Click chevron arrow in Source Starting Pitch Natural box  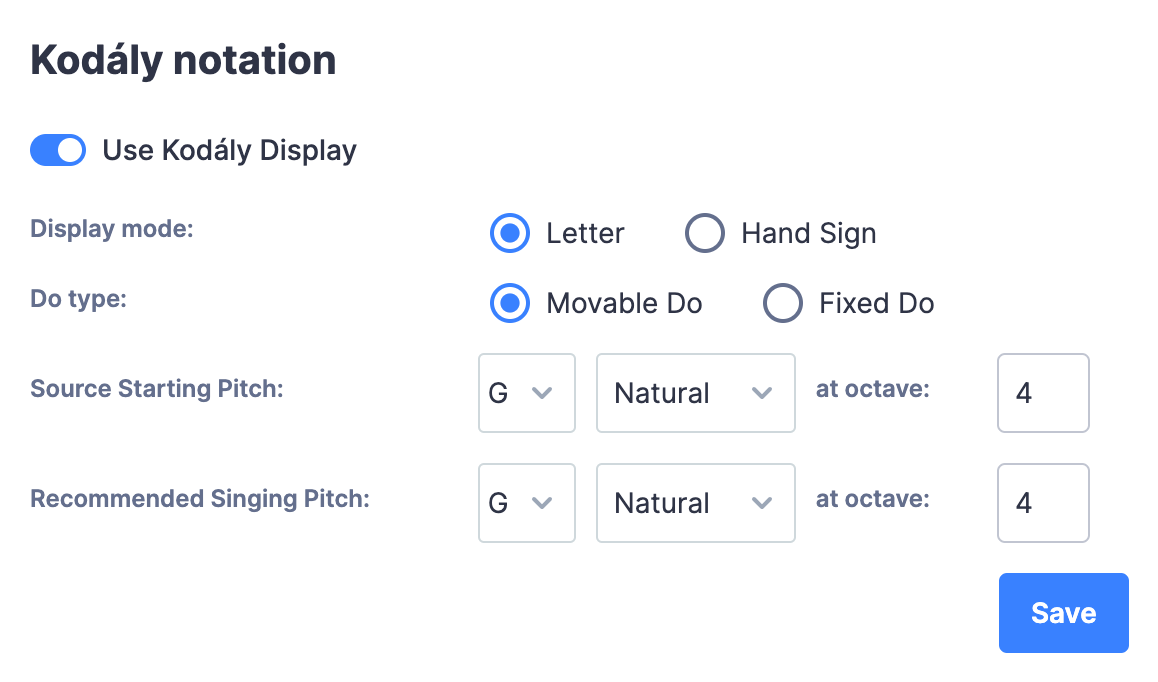click(762, 393)
